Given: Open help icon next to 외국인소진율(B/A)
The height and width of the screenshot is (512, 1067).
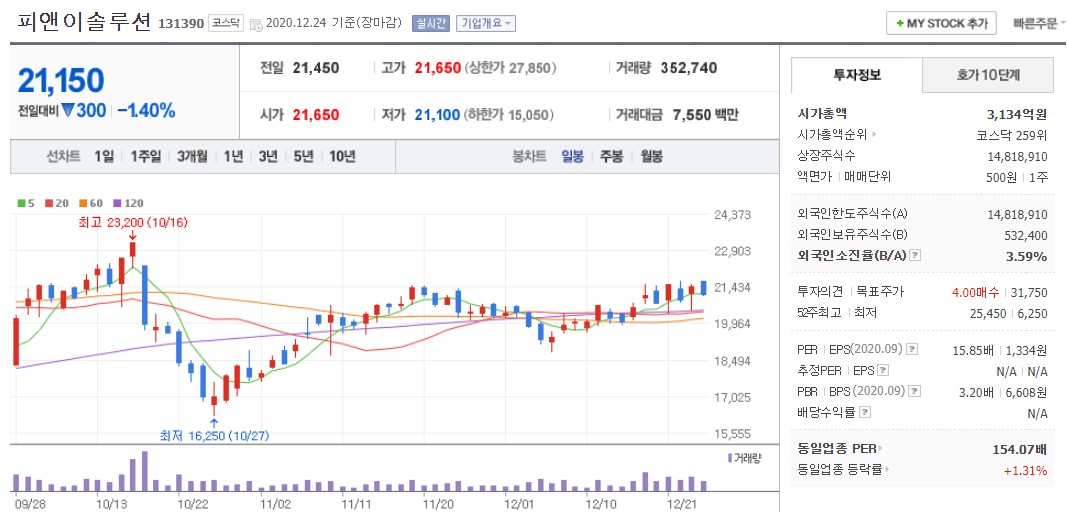Looking at the screenshot, I should pyautogui.click(x=915, y=256).
